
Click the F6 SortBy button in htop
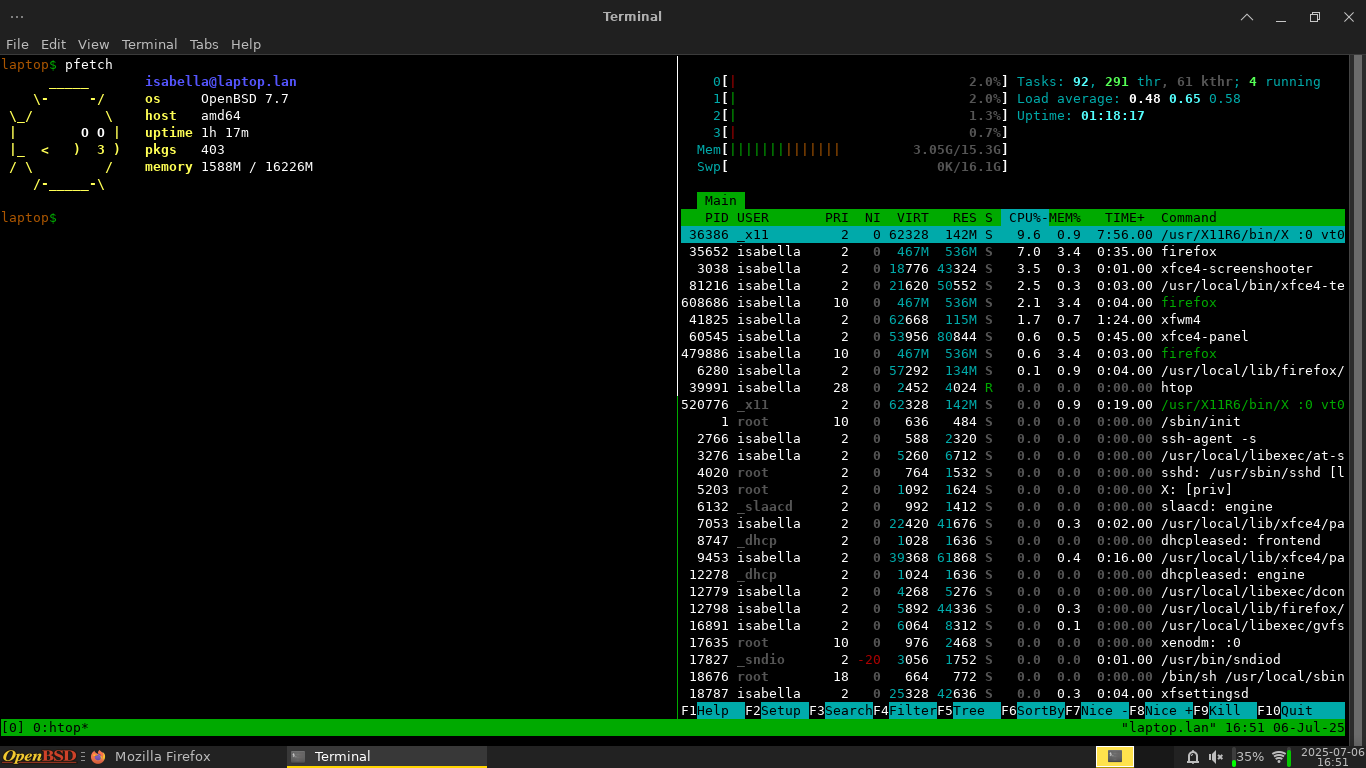1033,711
